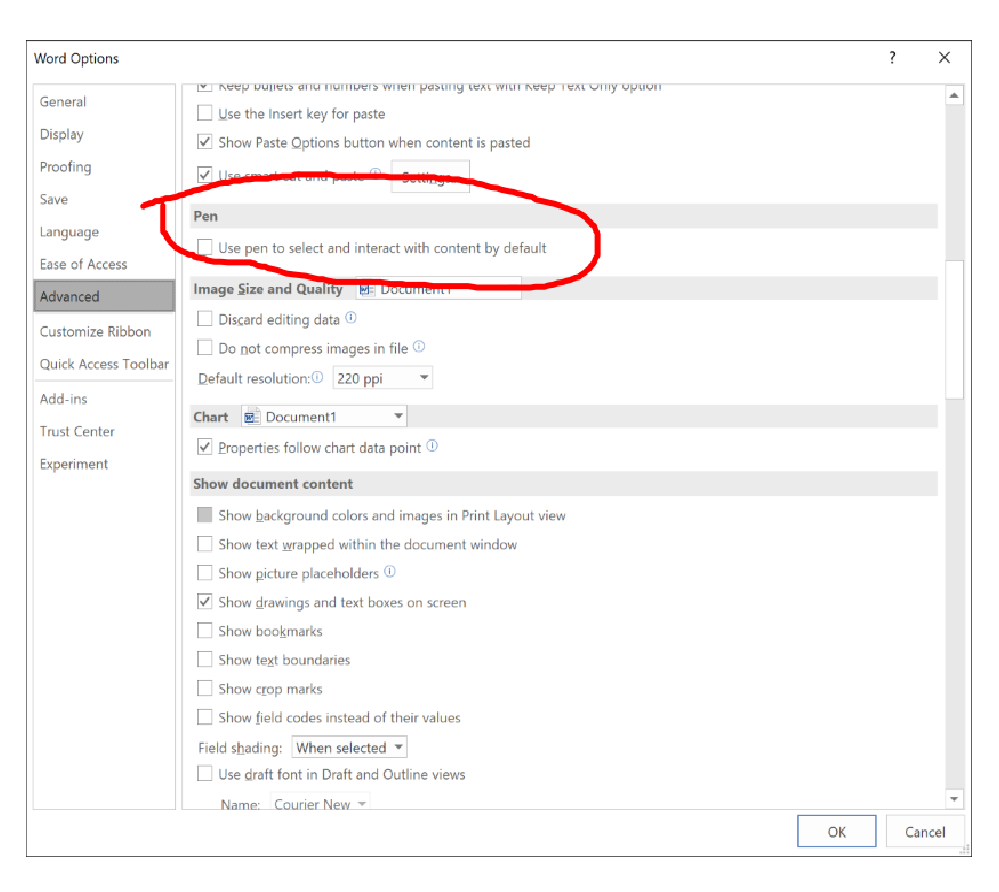The width and height of the screenshot is (999, 892).
Task: Open the Field shading When selected dropdown
Action: click(x=349, y=747)
